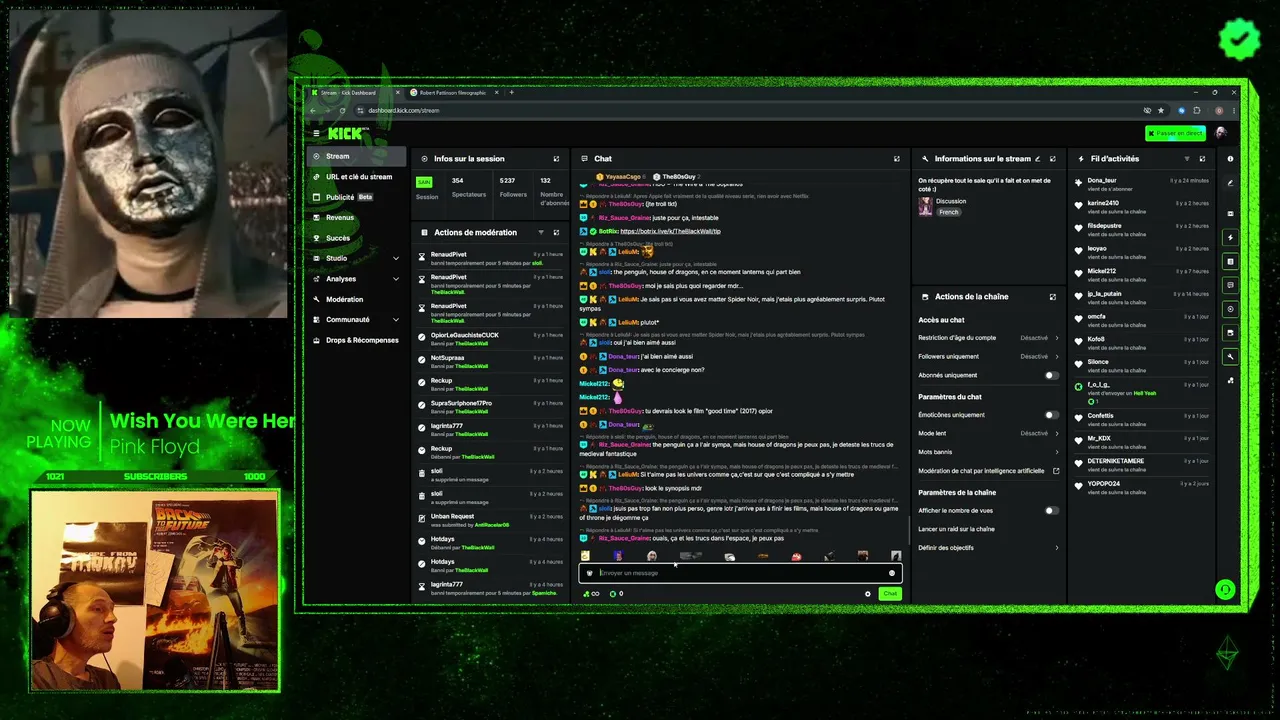Send message with green Chat button

(889, 594)
